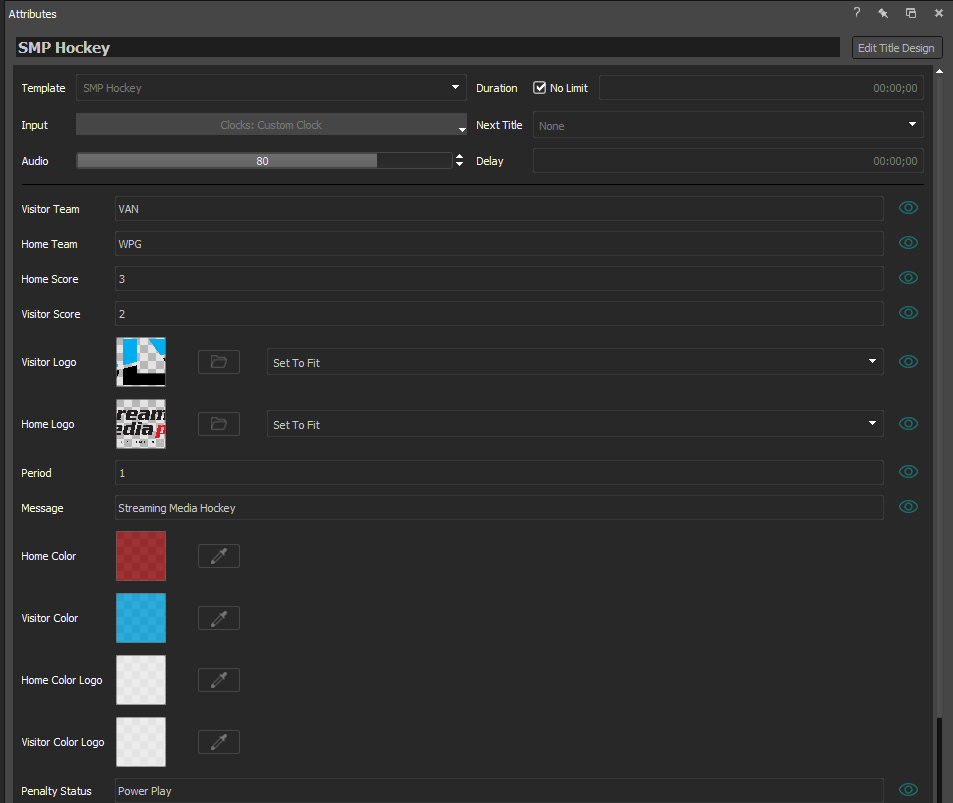Pin the Attributes panel
The image size is (953, 803).
883,13
